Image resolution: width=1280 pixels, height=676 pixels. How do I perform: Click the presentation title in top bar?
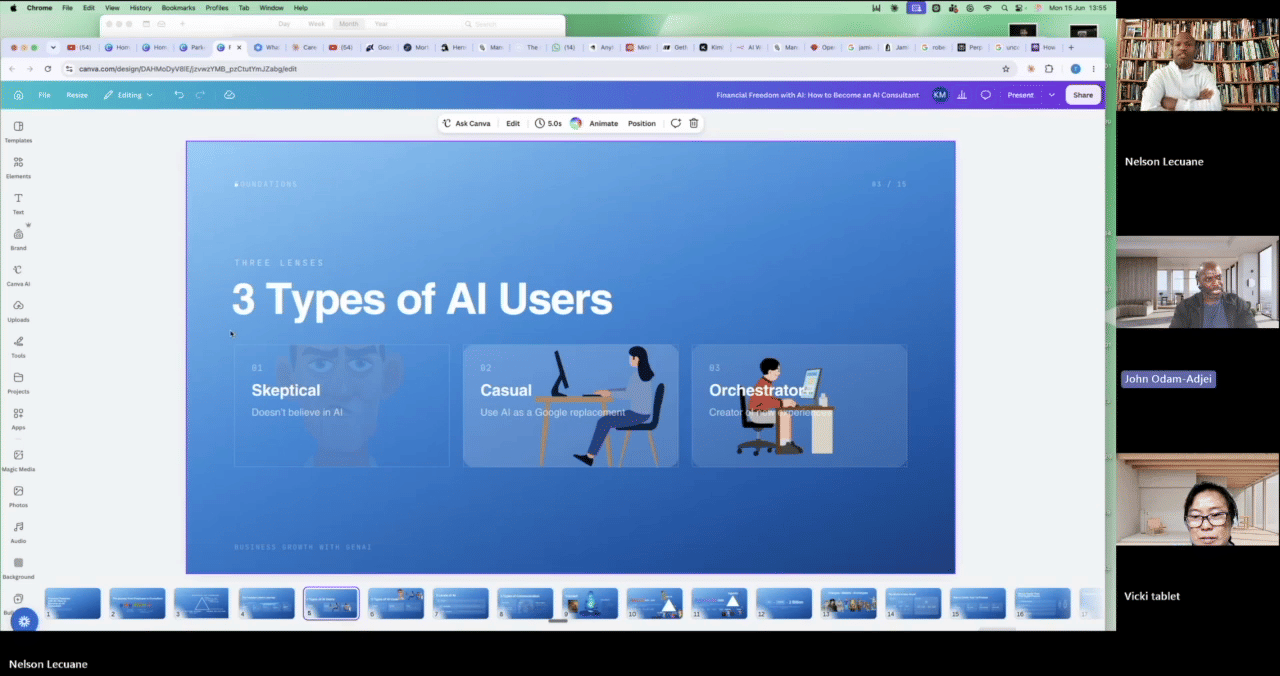(817, 95)
